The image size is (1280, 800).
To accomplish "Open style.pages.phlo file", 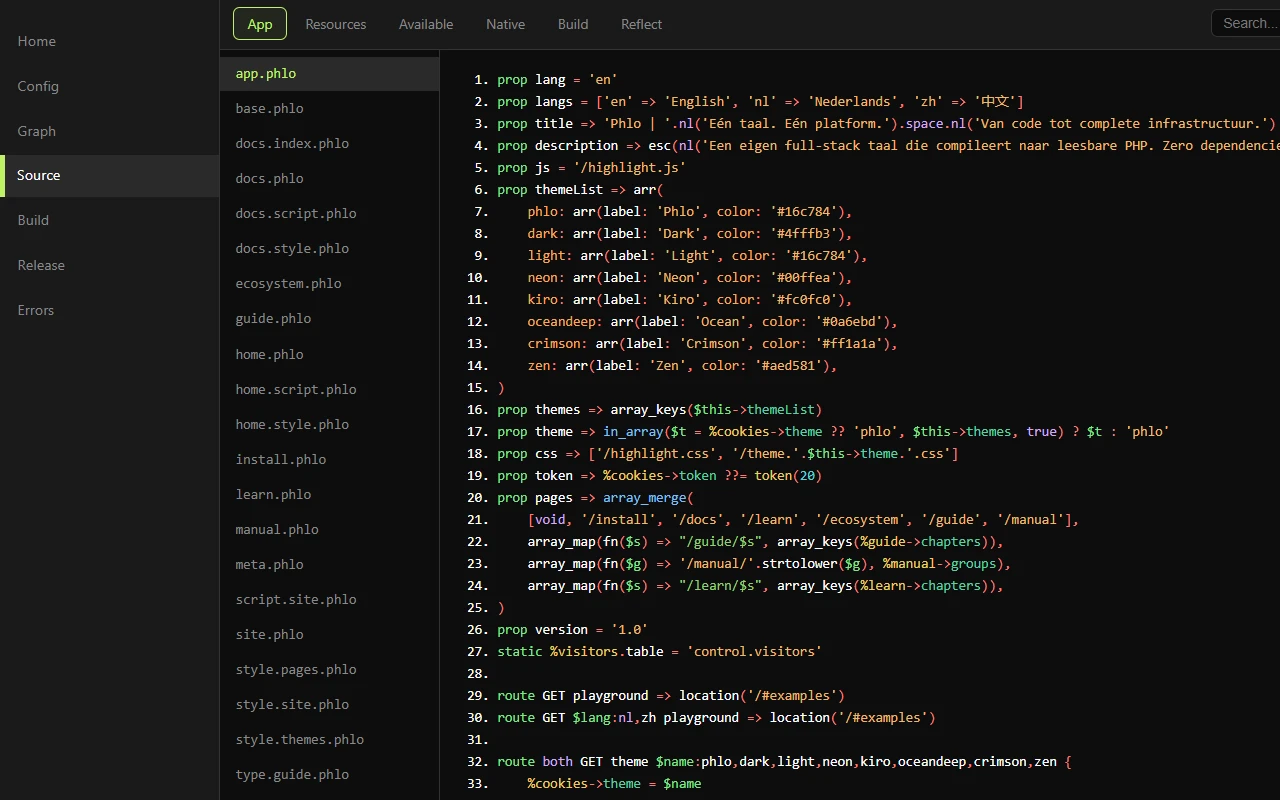I will click(329, 670).
